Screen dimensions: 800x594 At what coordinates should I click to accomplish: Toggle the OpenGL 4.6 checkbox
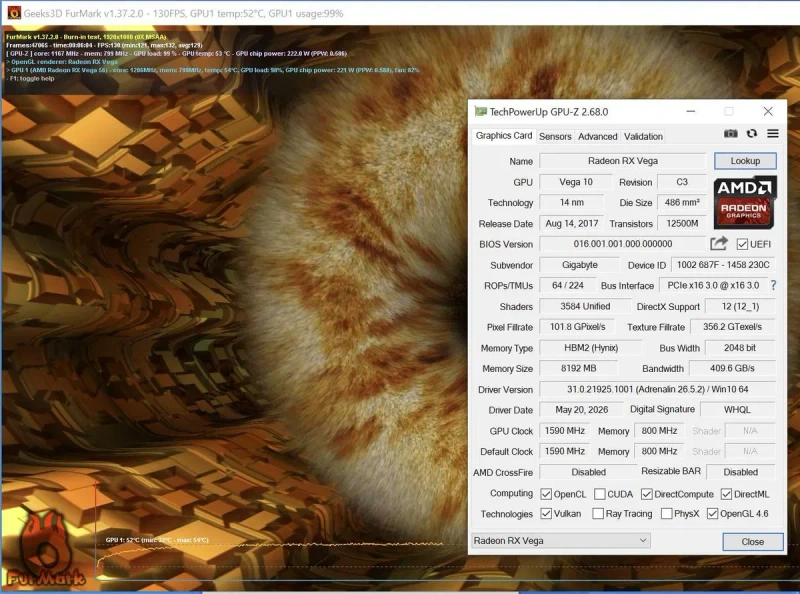click(712, 513)
